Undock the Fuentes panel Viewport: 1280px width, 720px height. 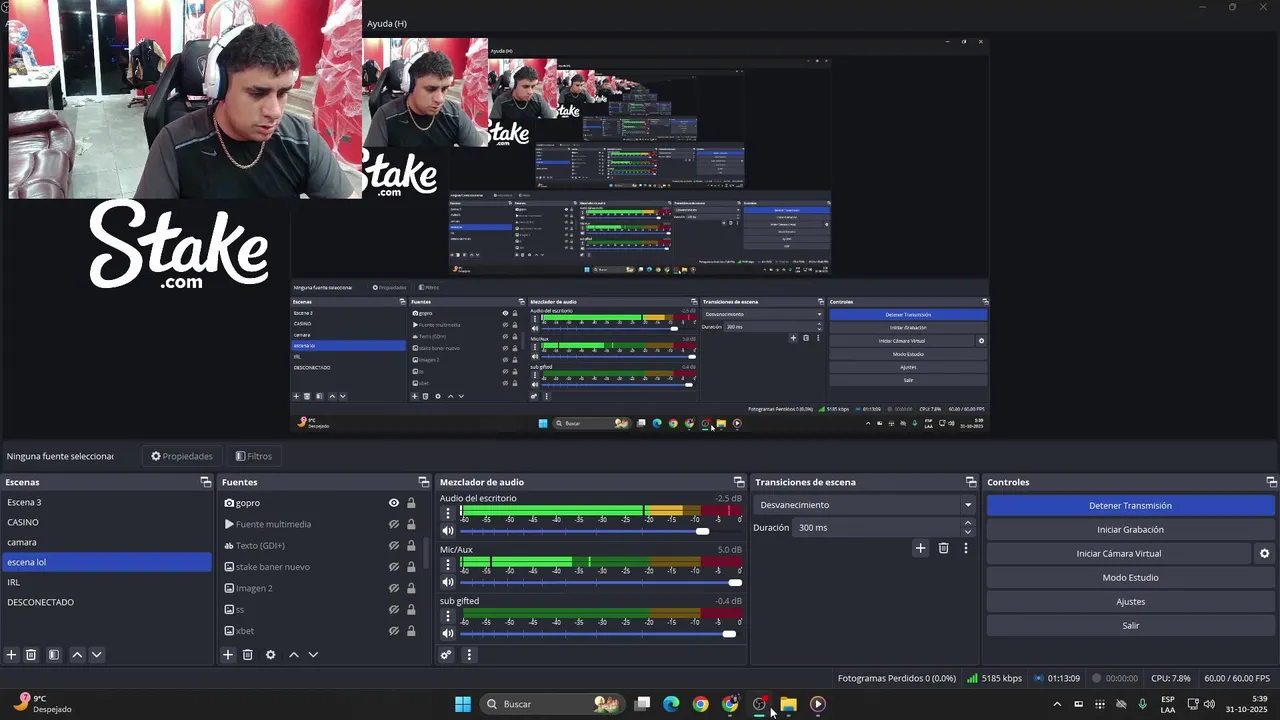pyautogui.click(x=423, y=482)
